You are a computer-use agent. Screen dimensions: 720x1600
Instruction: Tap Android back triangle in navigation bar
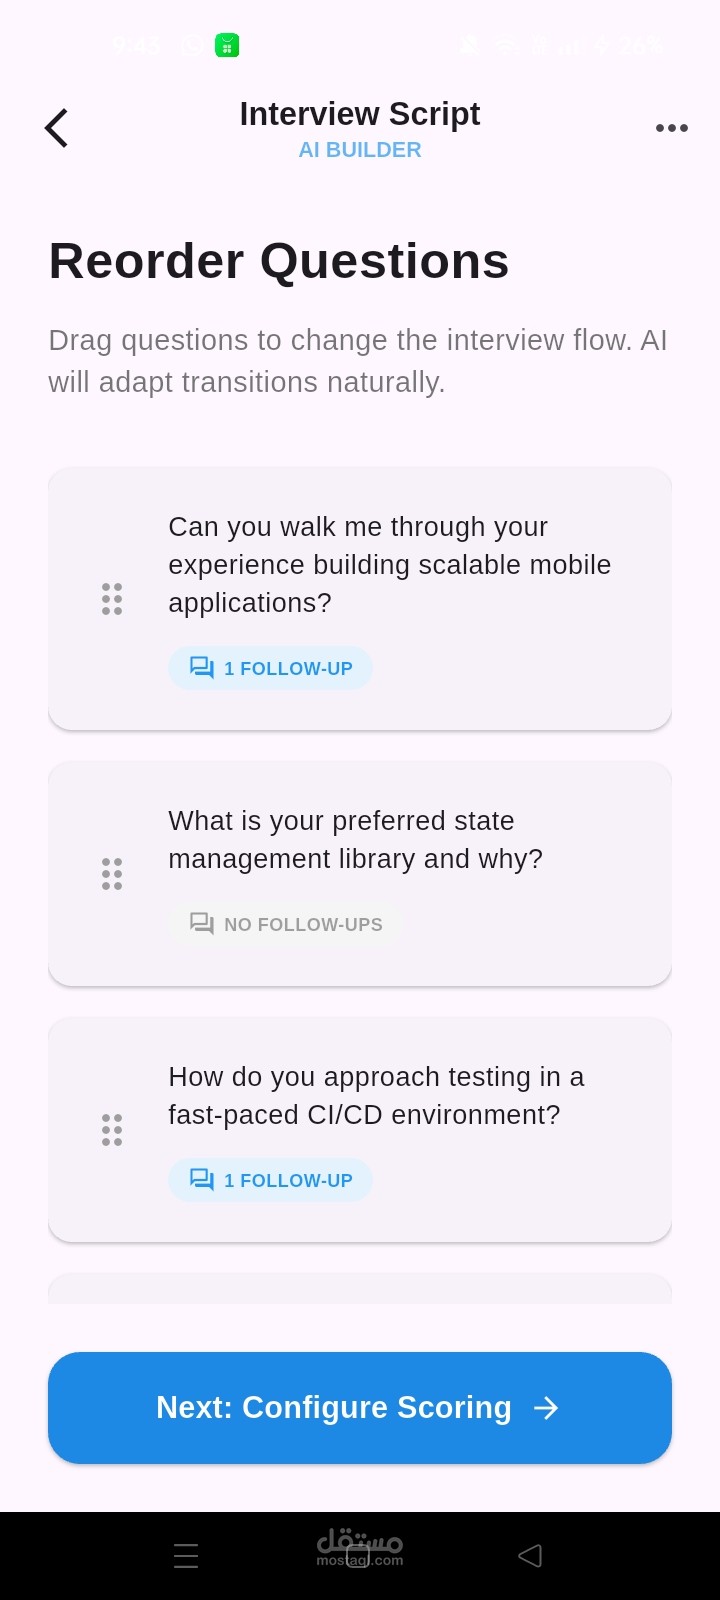(x=530, y=1555)
